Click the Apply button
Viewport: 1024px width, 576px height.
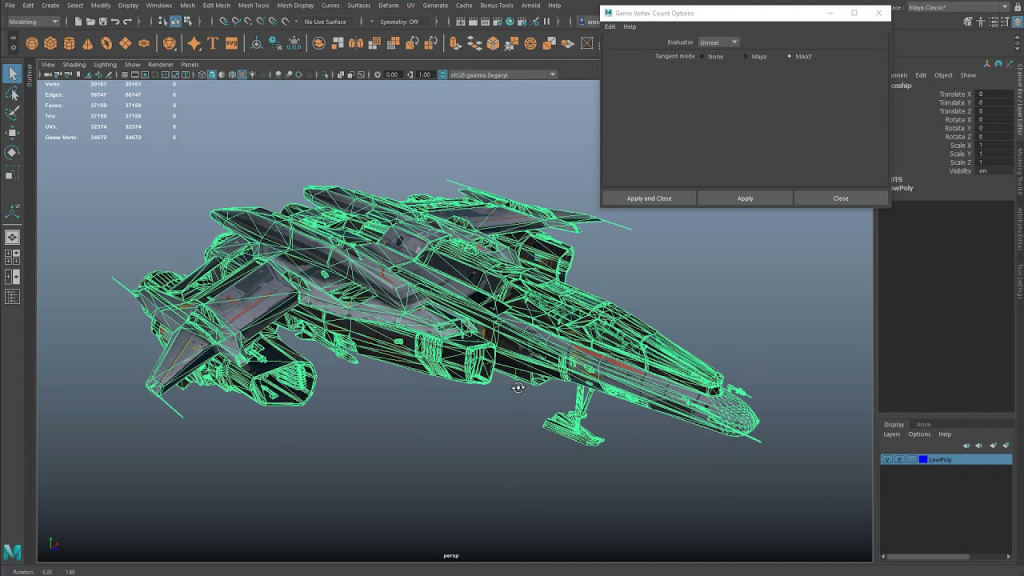(x=745, y=199)
